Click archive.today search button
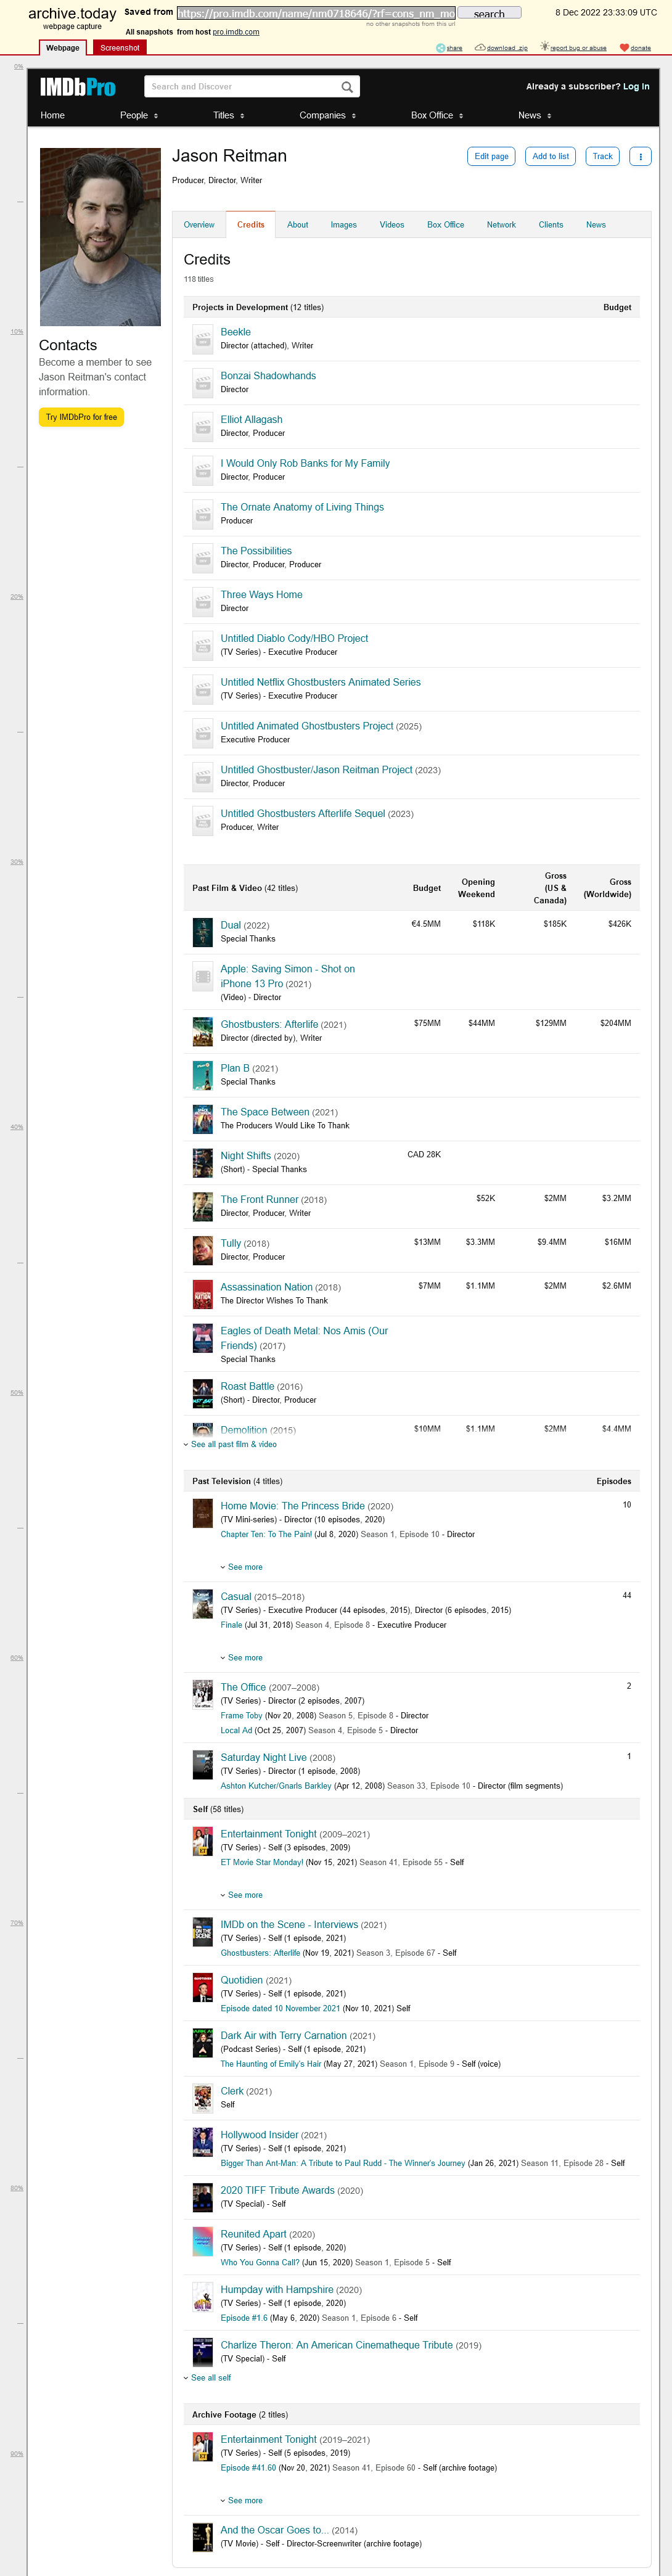672x2576 pixels. tap(489, 14)
